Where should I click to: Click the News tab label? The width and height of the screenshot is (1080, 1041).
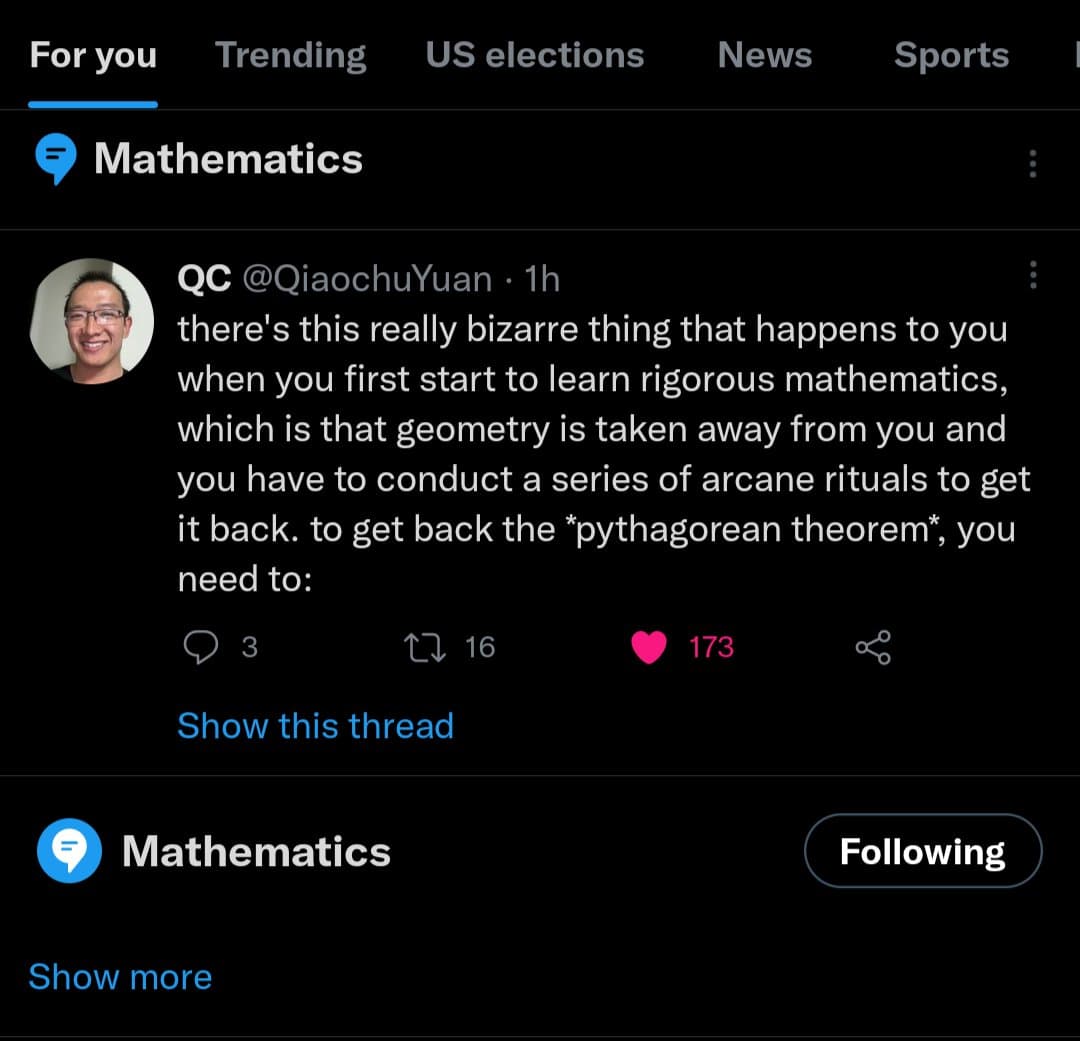(765, 55)
